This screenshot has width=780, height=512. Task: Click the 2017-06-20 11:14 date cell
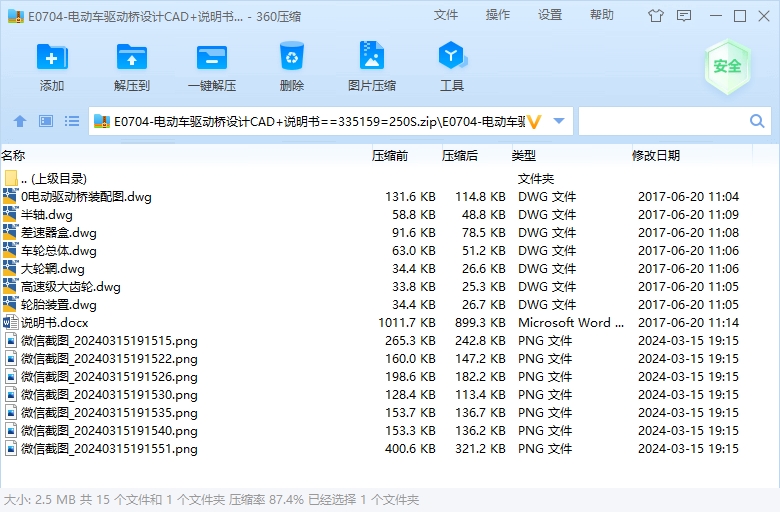tap(688, 322)
